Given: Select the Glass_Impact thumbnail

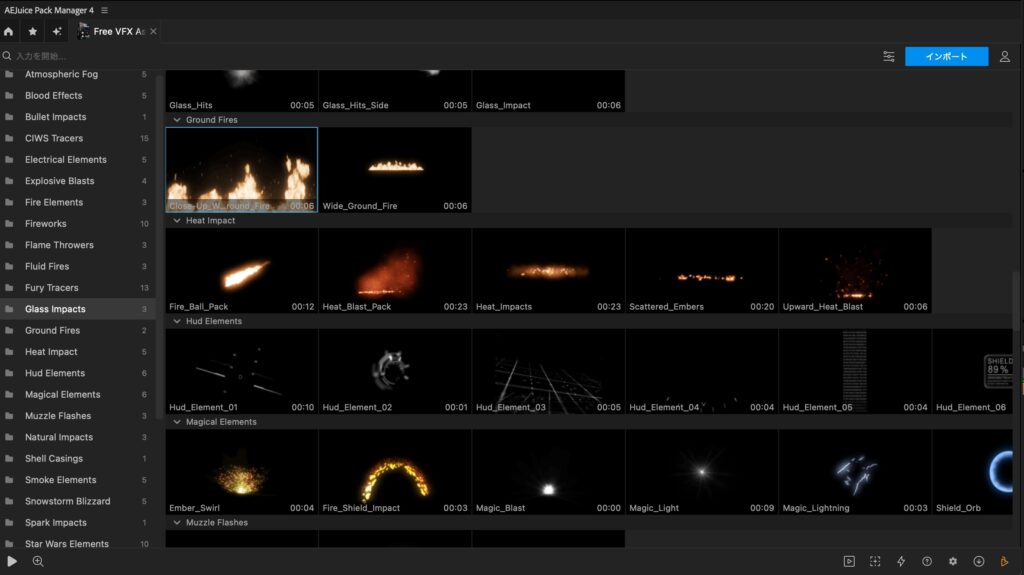Looking at the screenshot, I should [x=549, y=91].
